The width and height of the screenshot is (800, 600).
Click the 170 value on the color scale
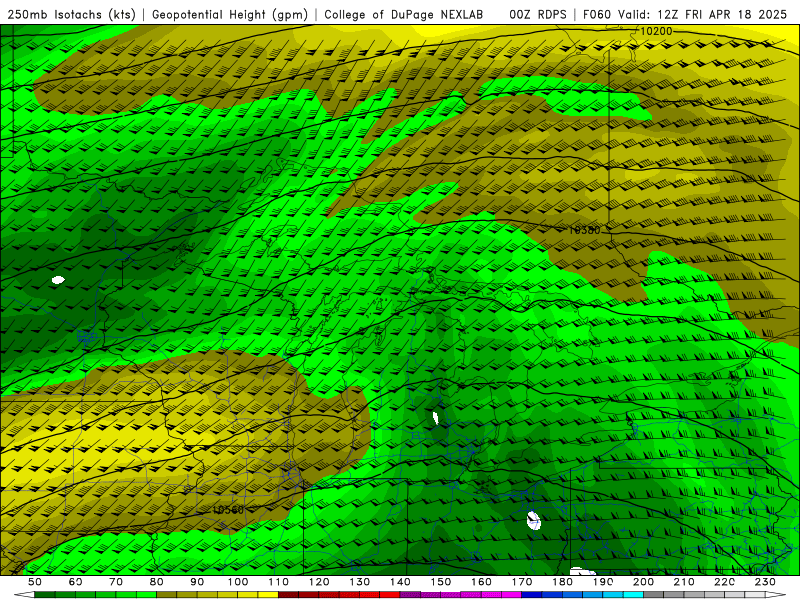point(522,582)
